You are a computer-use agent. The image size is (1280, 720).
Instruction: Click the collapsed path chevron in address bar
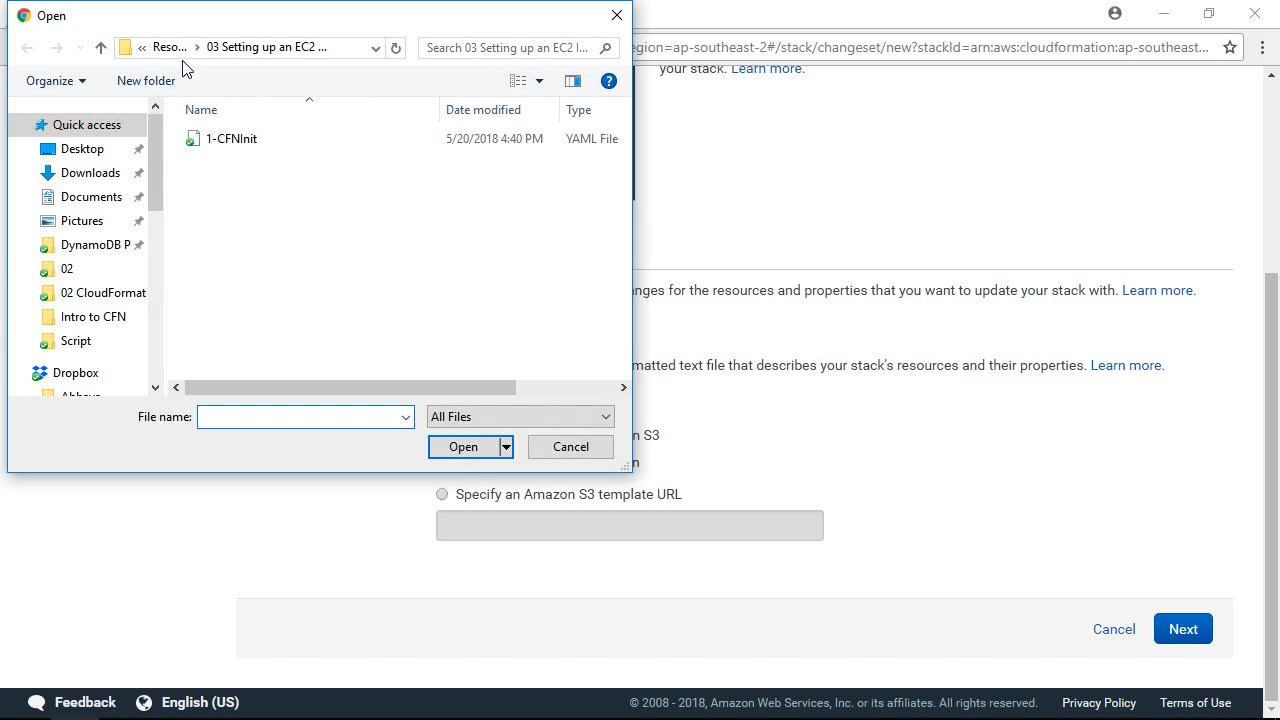(142, 48)
